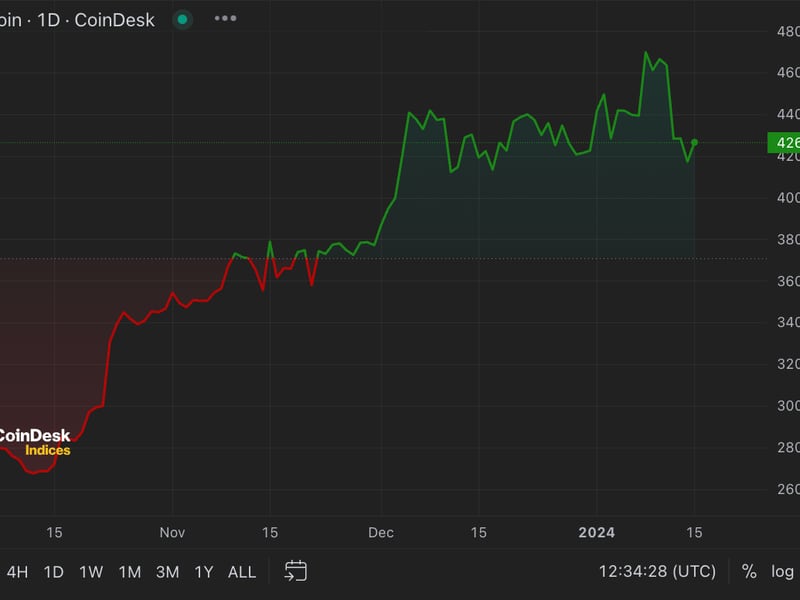Select the 4H time range
This screenshot has width=800, height=600.
17,572
